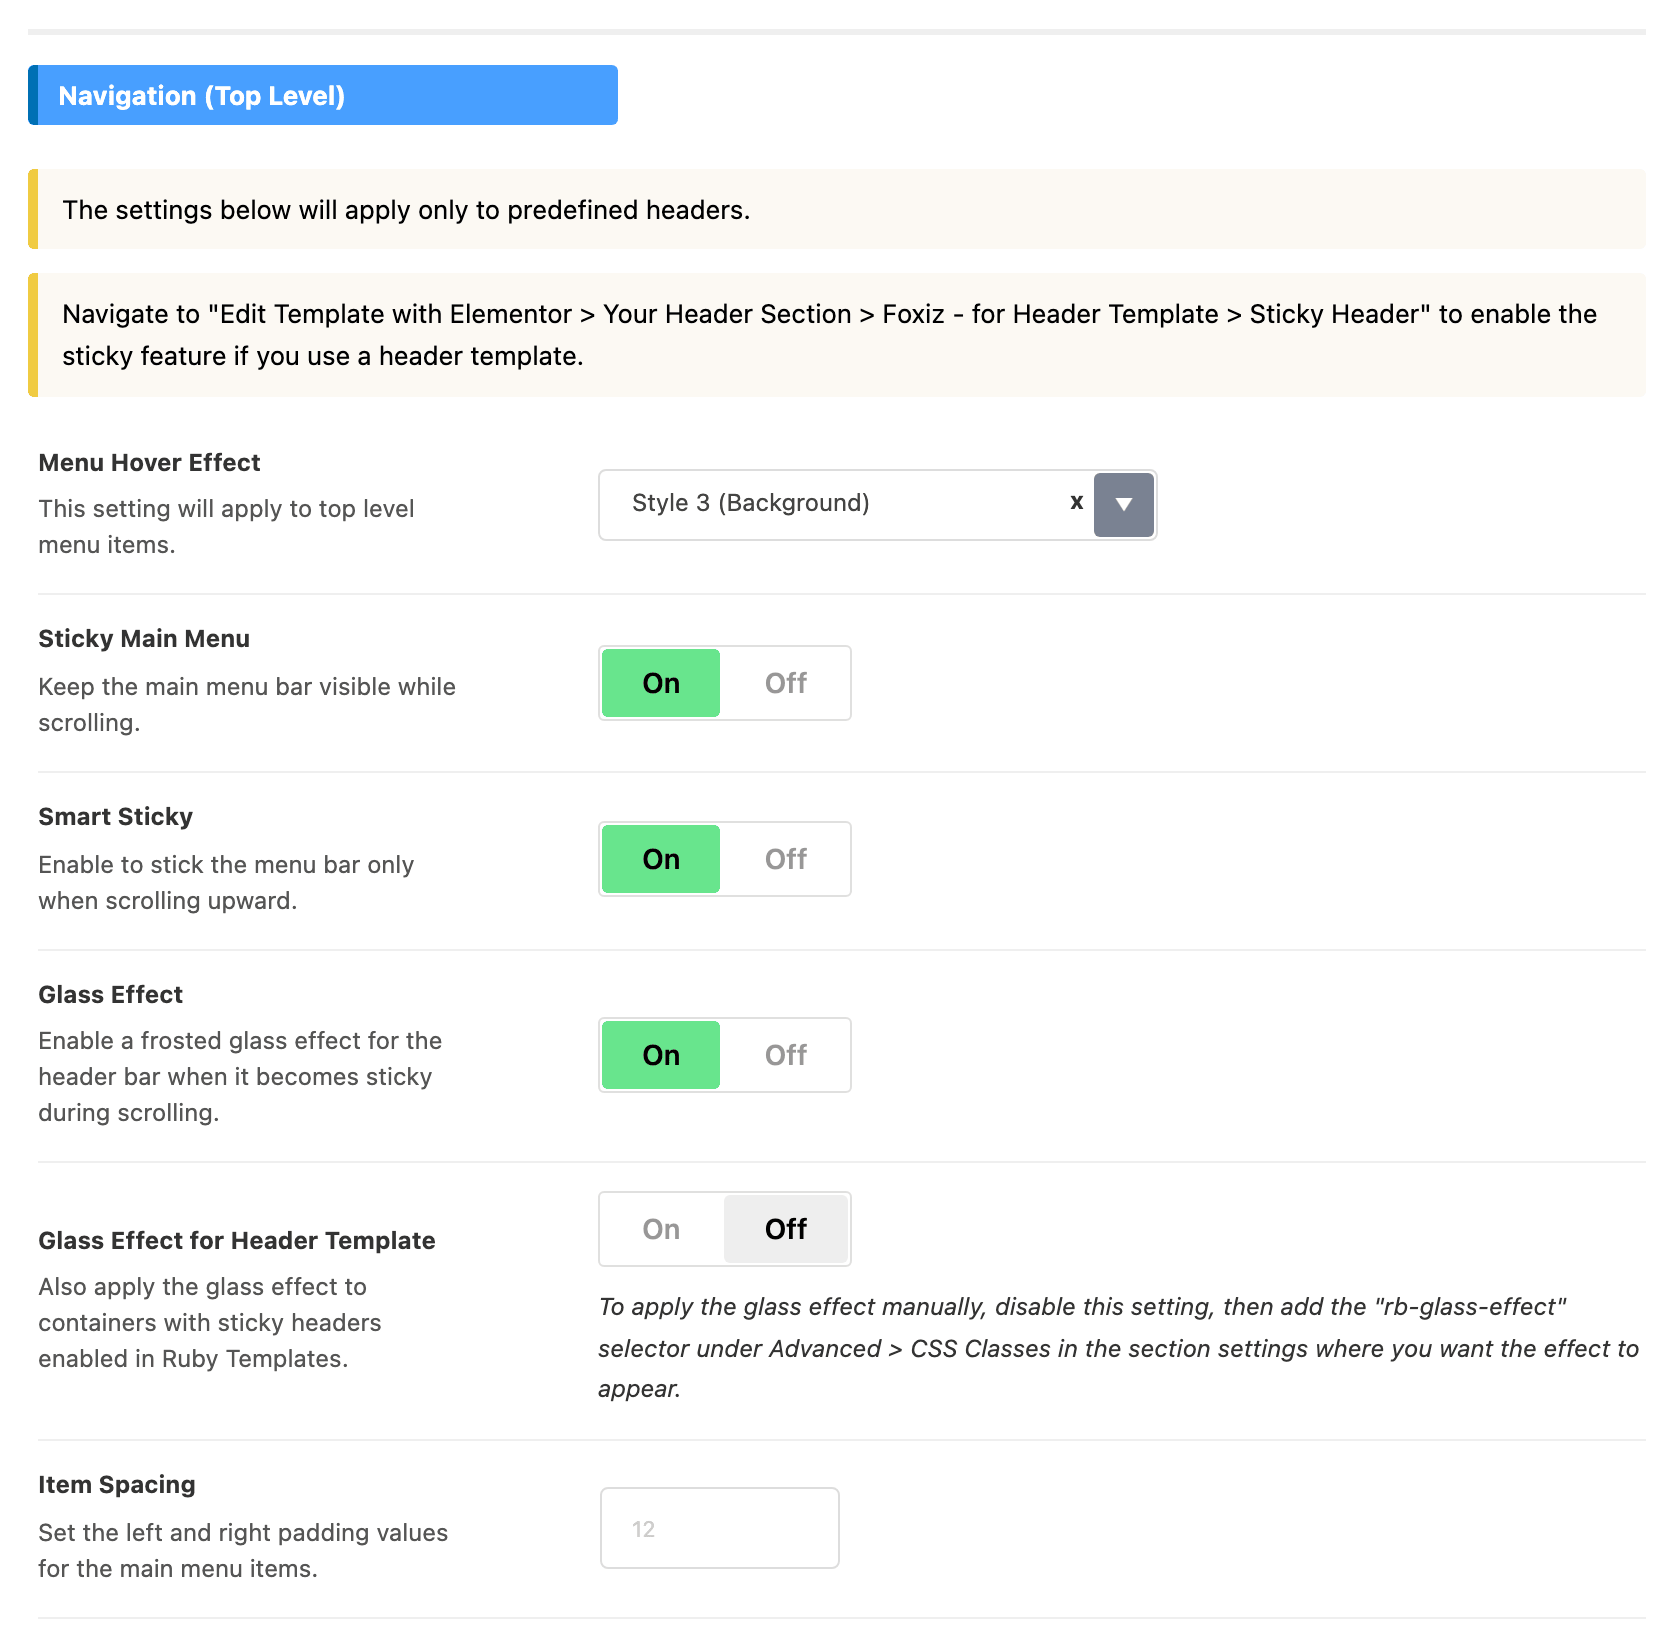Viewport: 1674px width, 1644px height.
Task: Click the Smart Sticky label
Action: tap(115, 817)
